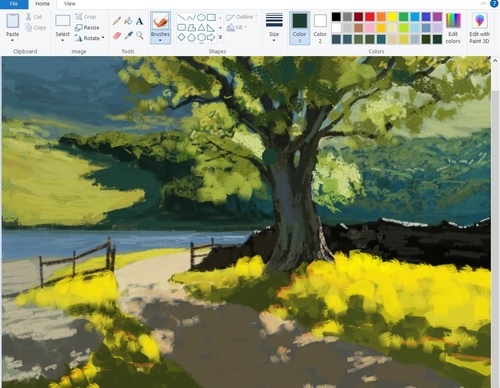The width and height of the screenshot is (500, 388).
Task: Choose the Pentagon shape
Action: point(191,37)
